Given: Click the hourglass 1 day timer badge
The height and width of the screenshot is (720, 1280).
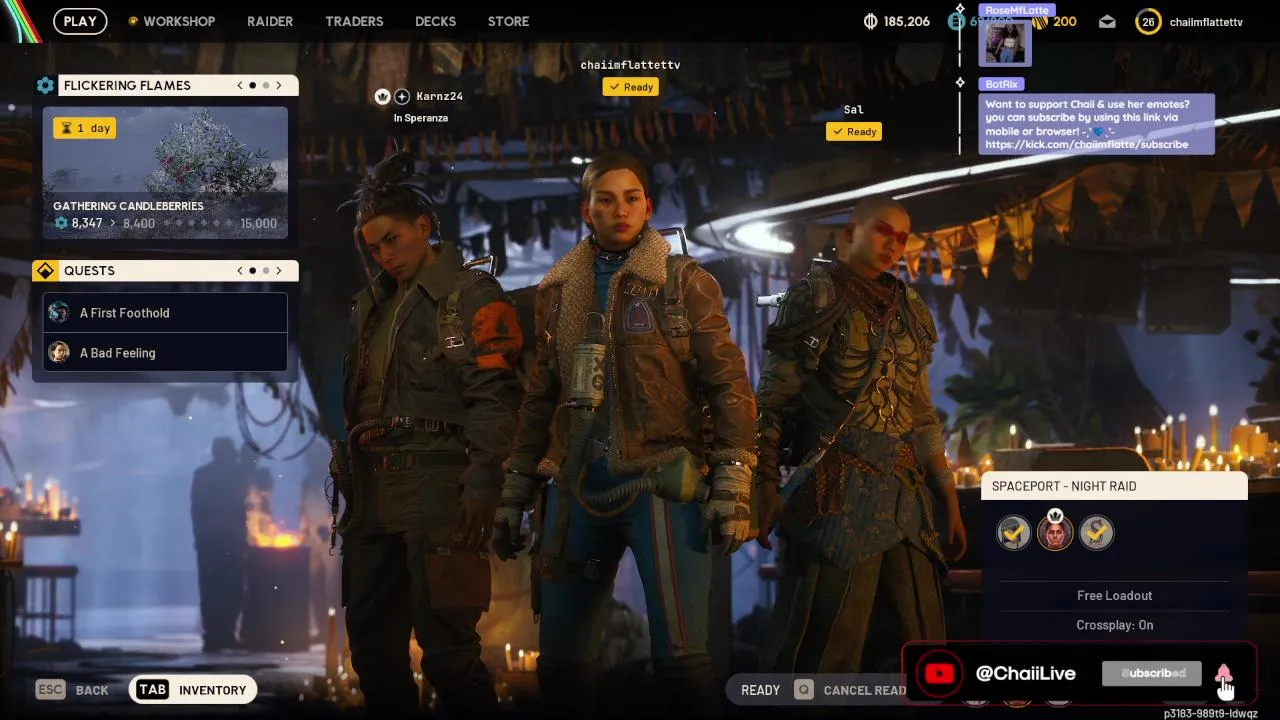Looking at the screenshot, I should [84, 128].
